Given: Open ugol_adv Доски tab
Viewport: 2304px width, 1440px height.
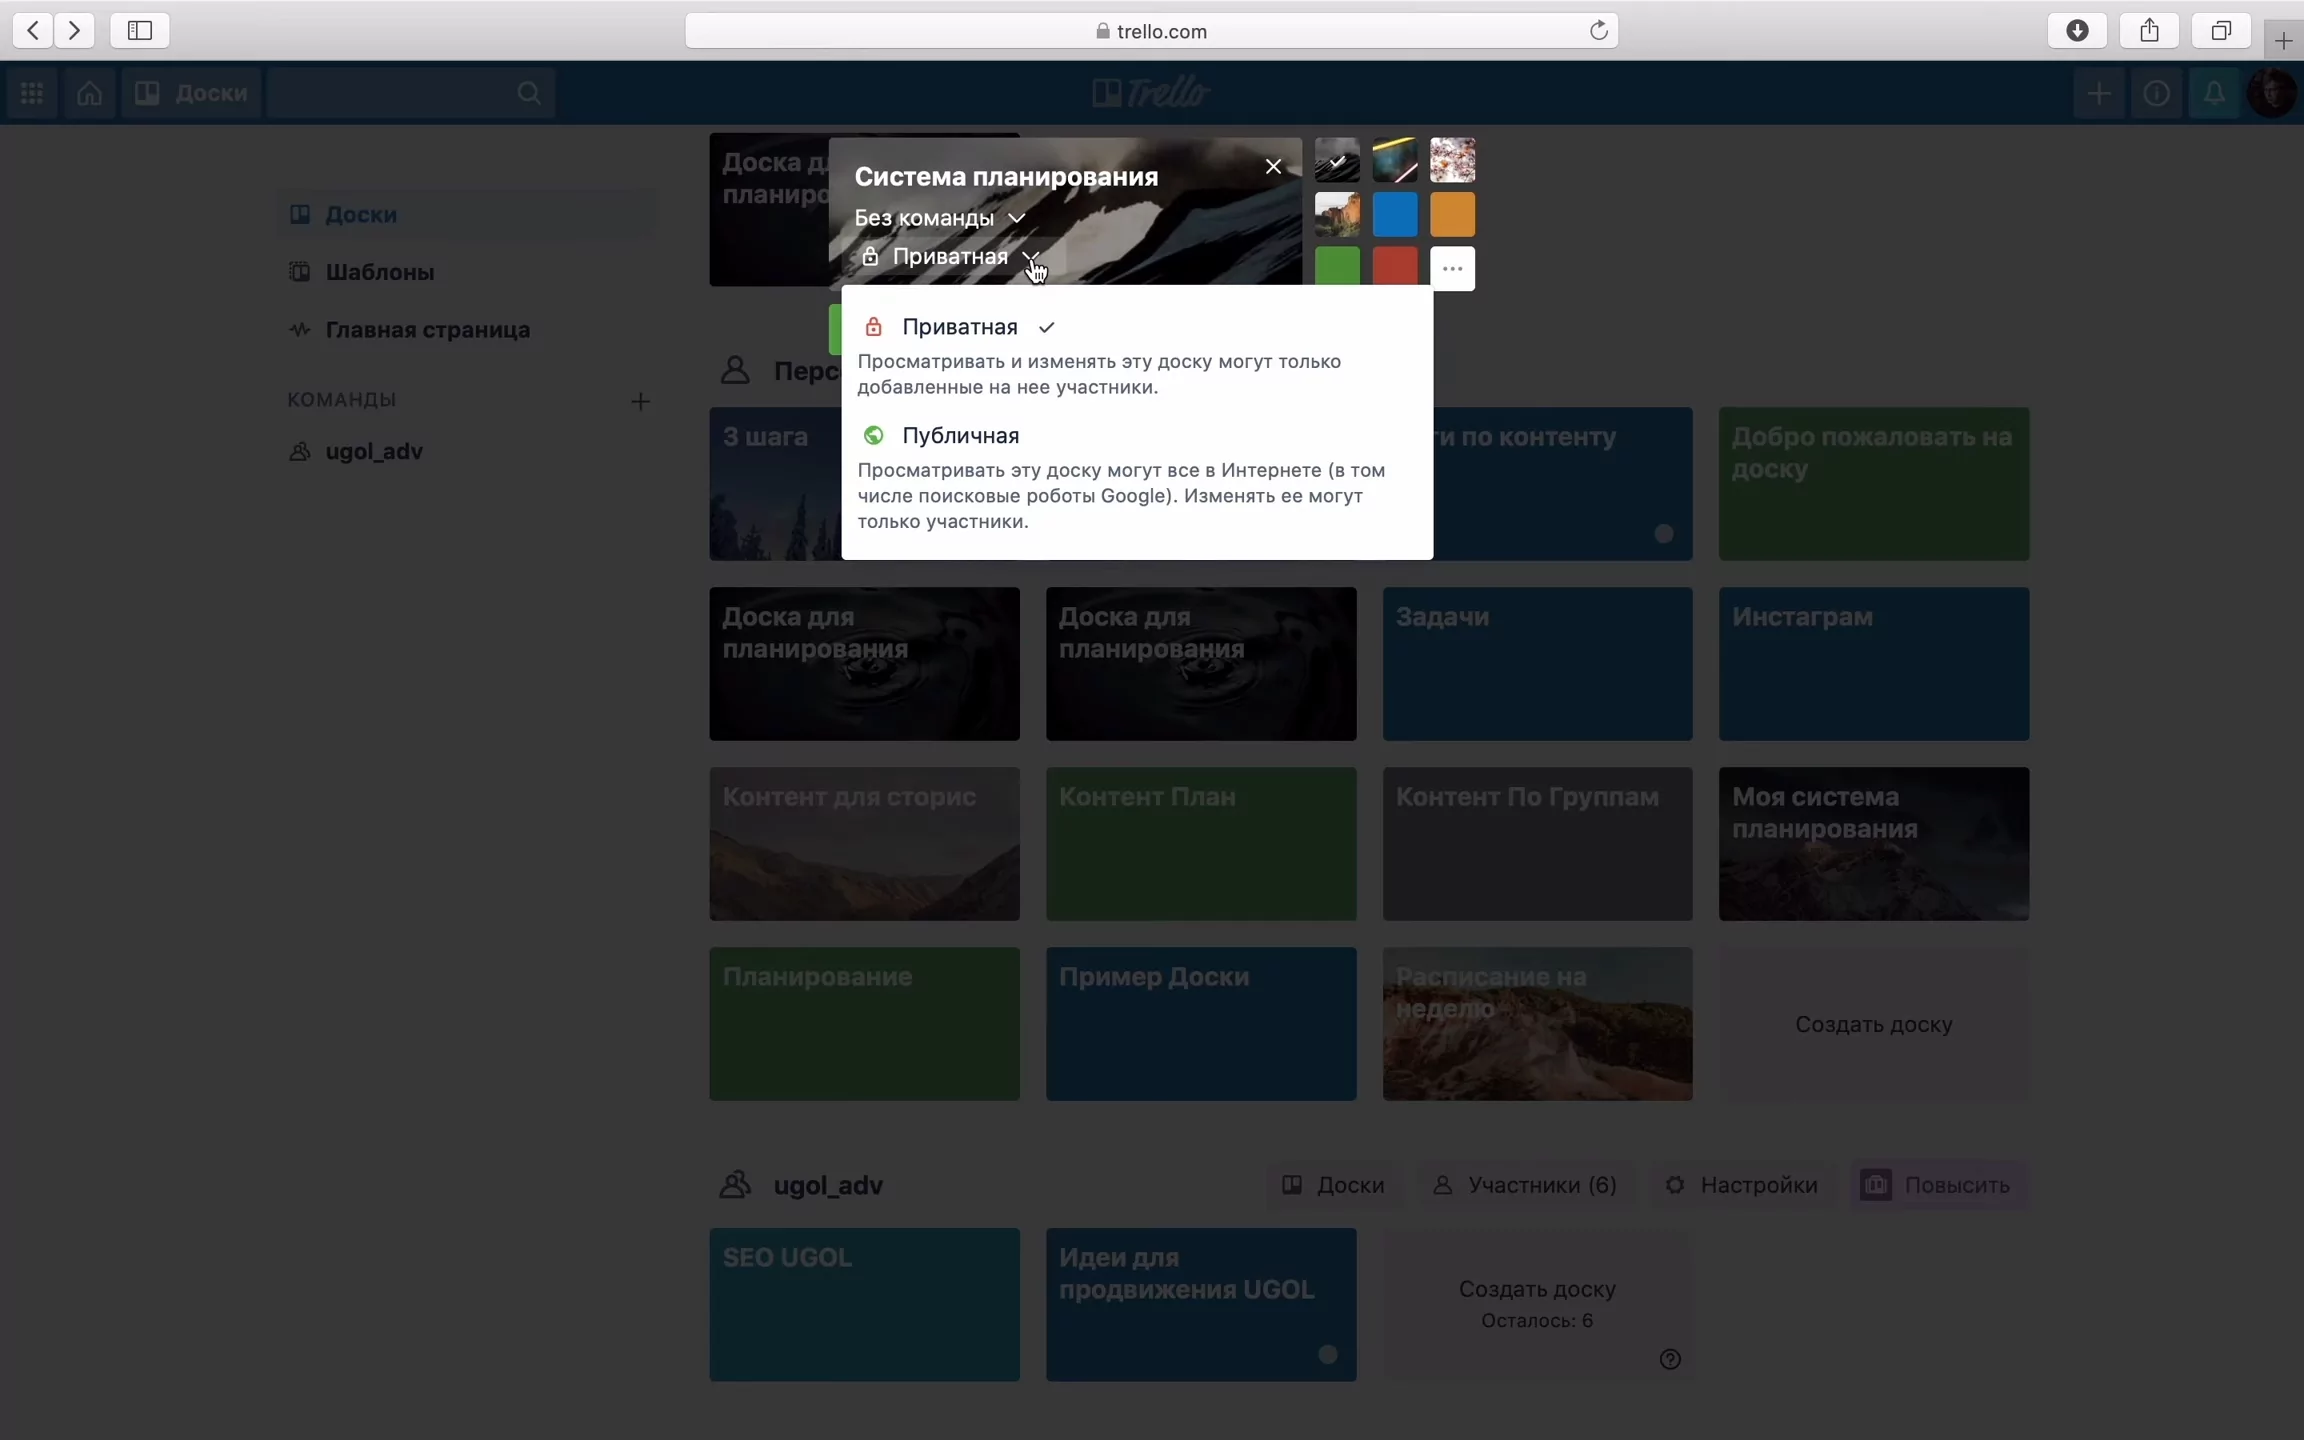Looking at the screenshot, I should pyautogui.click(x=1334, y=1185).
